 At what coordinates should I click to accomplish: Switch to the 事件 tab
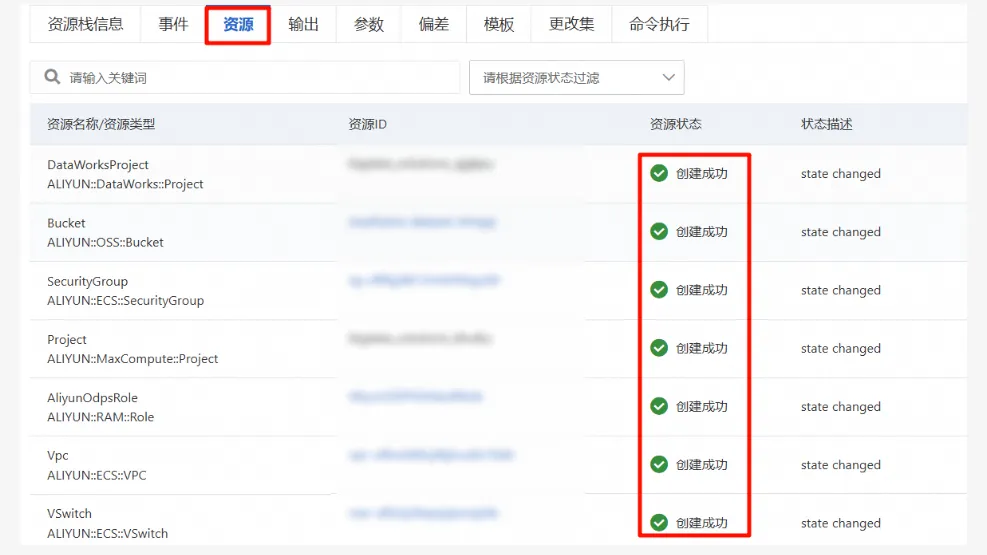pyautogui.click(x=173, y=25)
